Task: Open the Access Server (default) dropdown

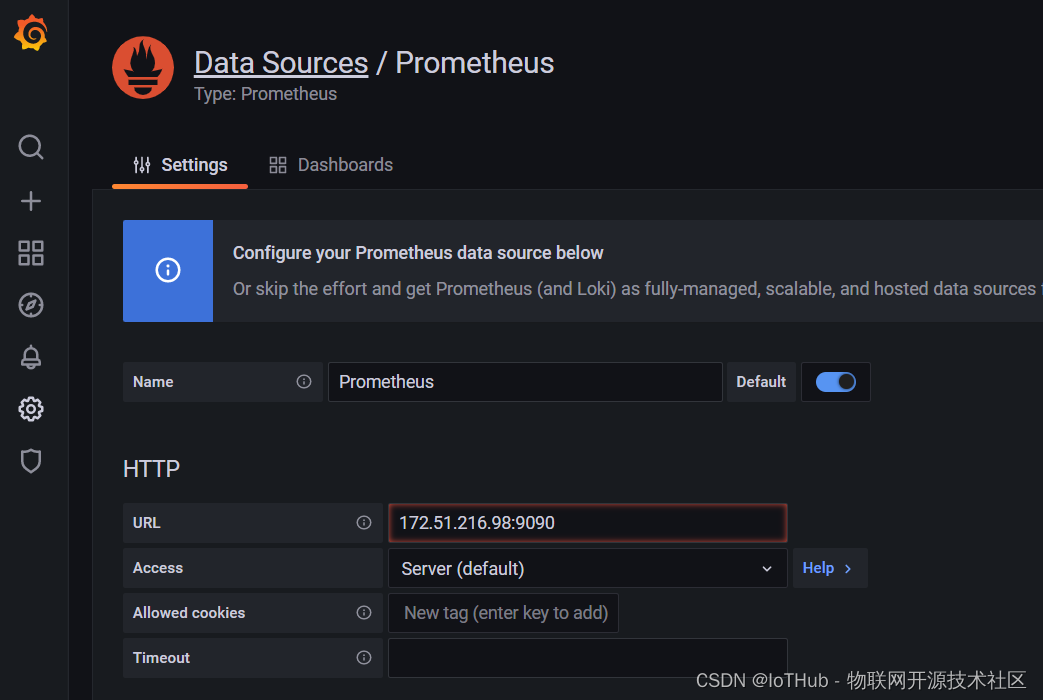Action: point(588,568)
